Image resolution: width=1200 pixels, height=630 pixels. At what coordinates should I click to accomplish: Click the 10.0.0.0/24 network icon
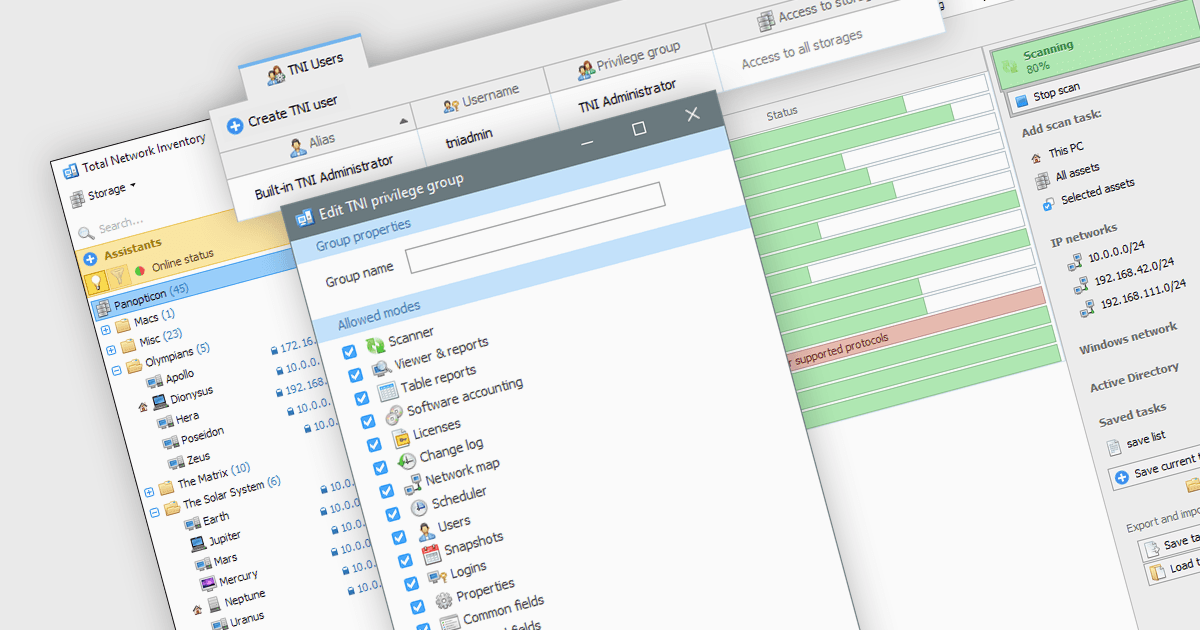1074,264
